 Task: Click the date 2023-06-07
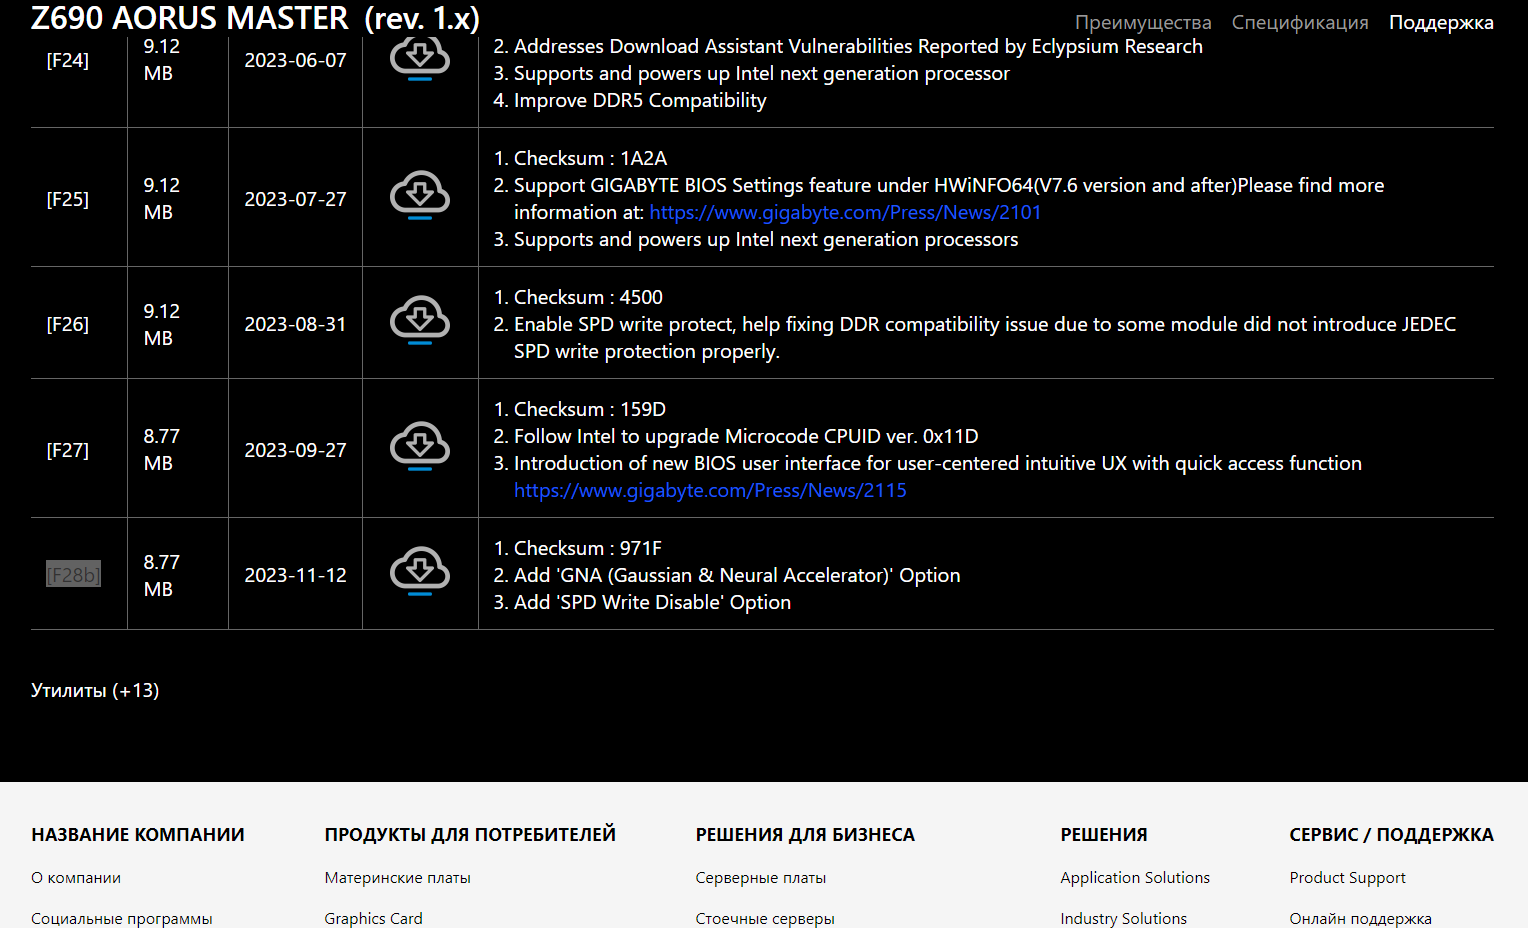(x=296, y=60)
